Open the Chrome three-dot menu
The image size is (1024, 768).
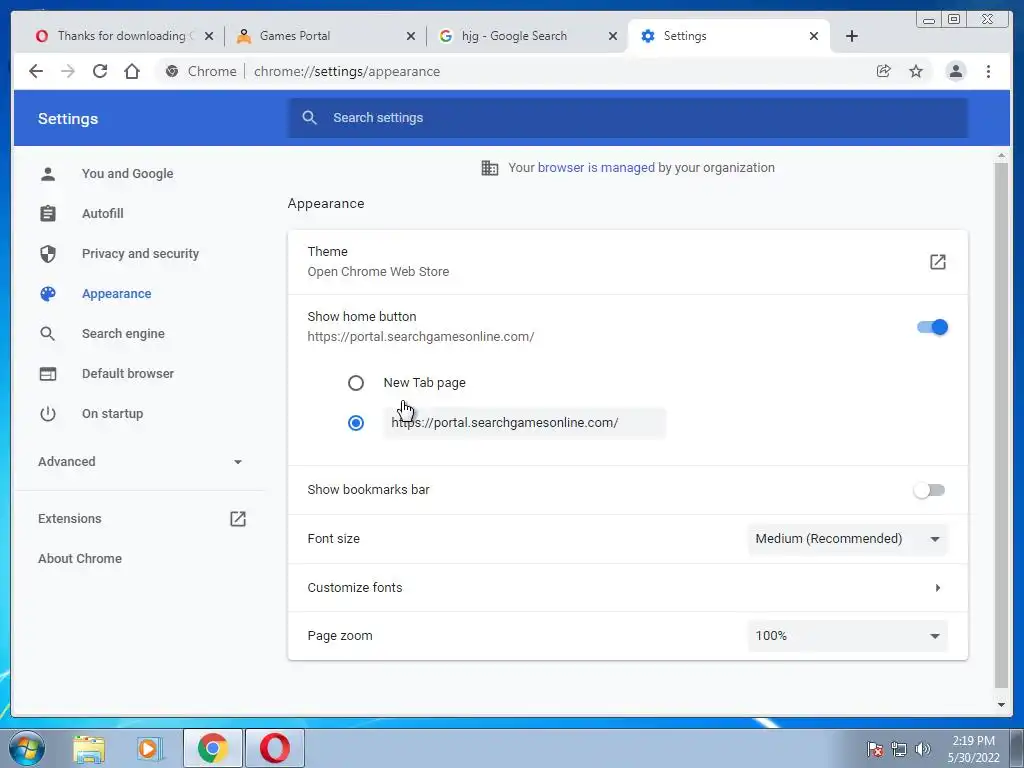[x=988, y=71]
